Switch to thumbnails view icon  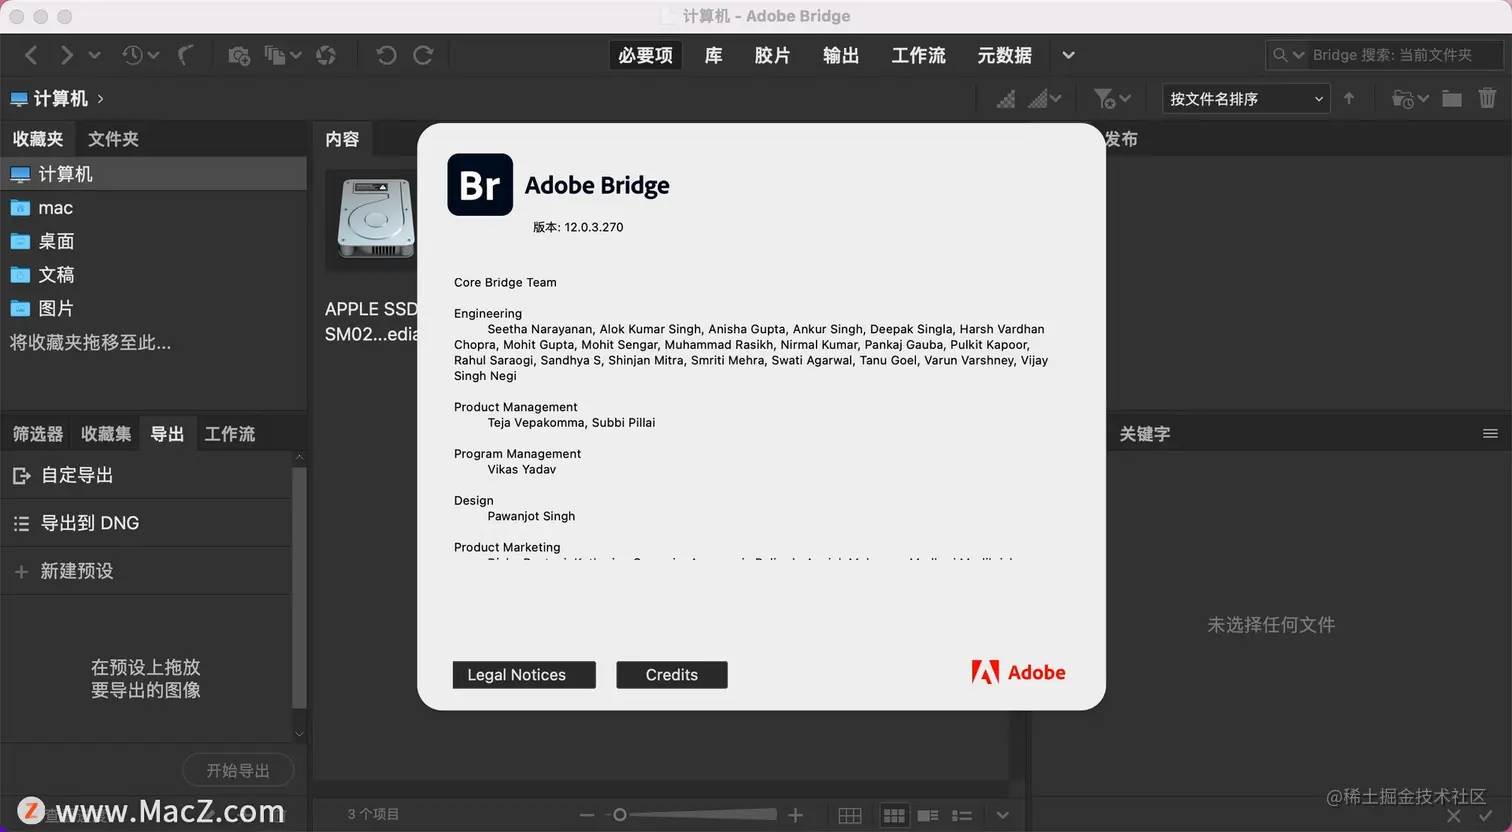coord(894,815)
